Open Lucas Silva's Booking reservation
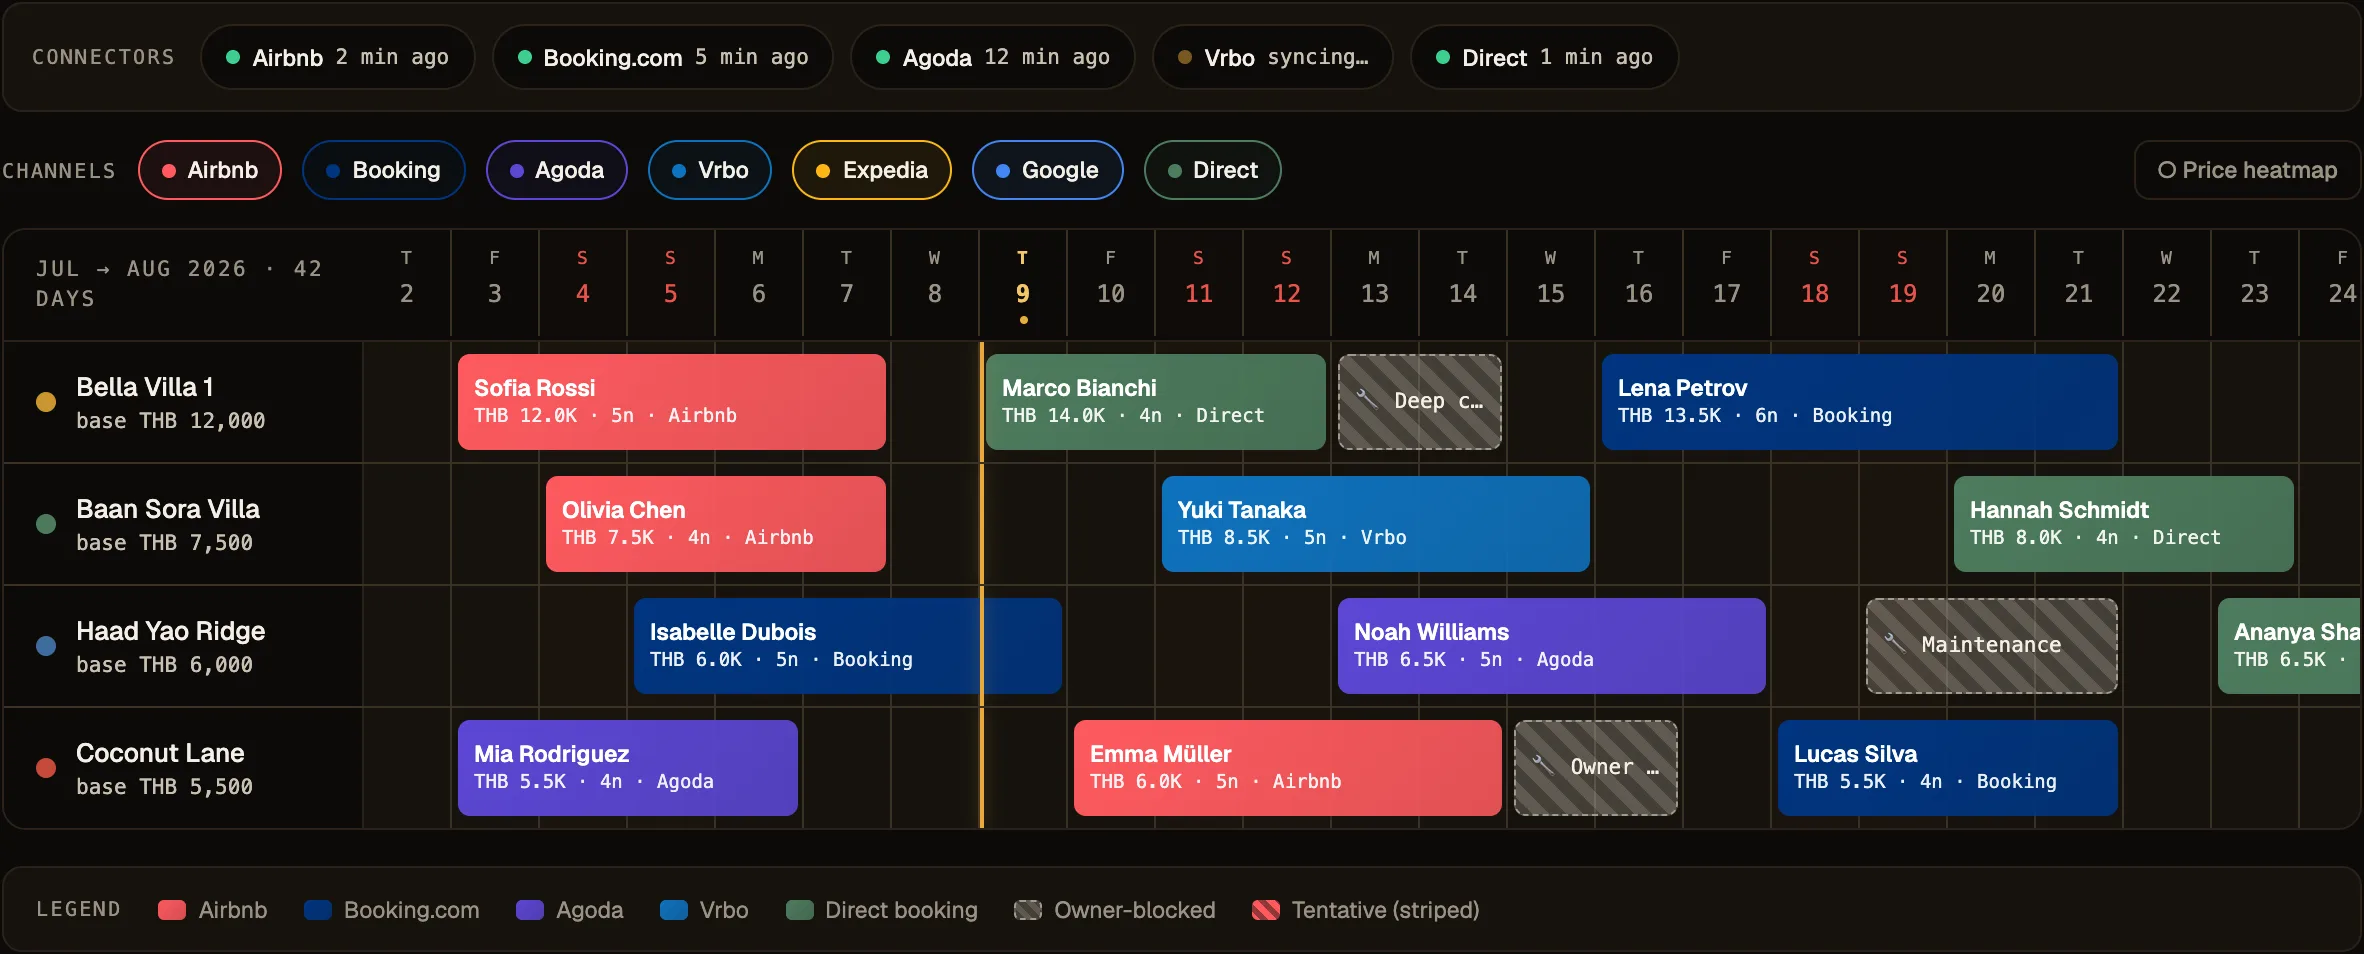 [1948, 768]
